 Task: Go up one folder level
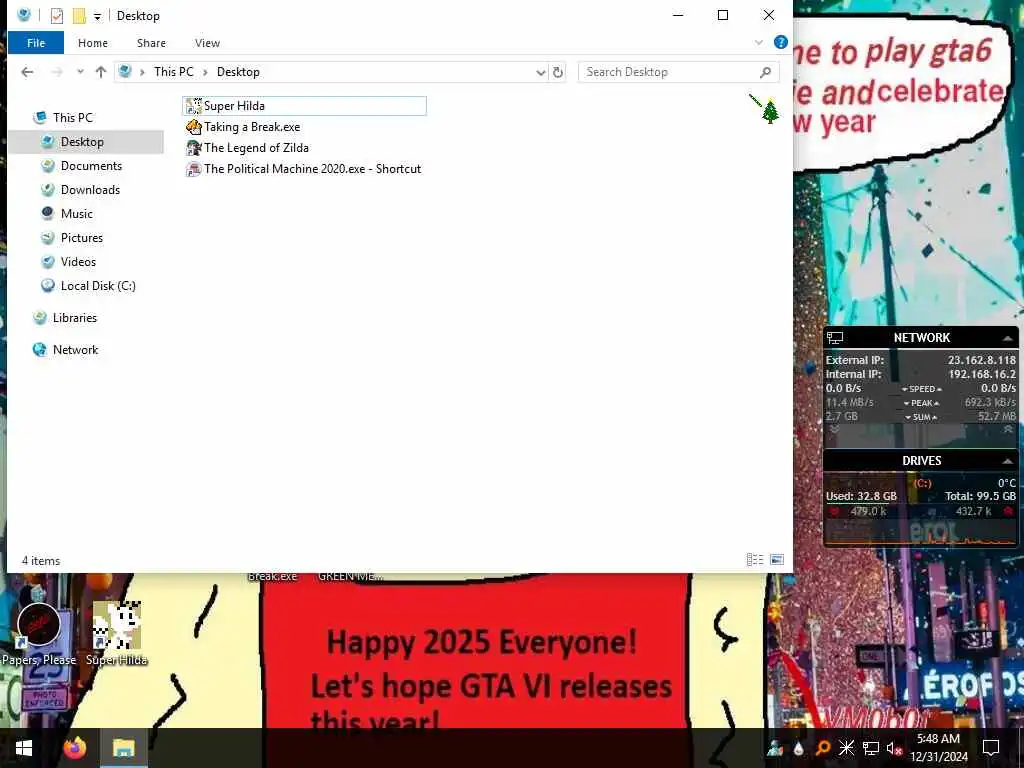(x=101, y=72)
